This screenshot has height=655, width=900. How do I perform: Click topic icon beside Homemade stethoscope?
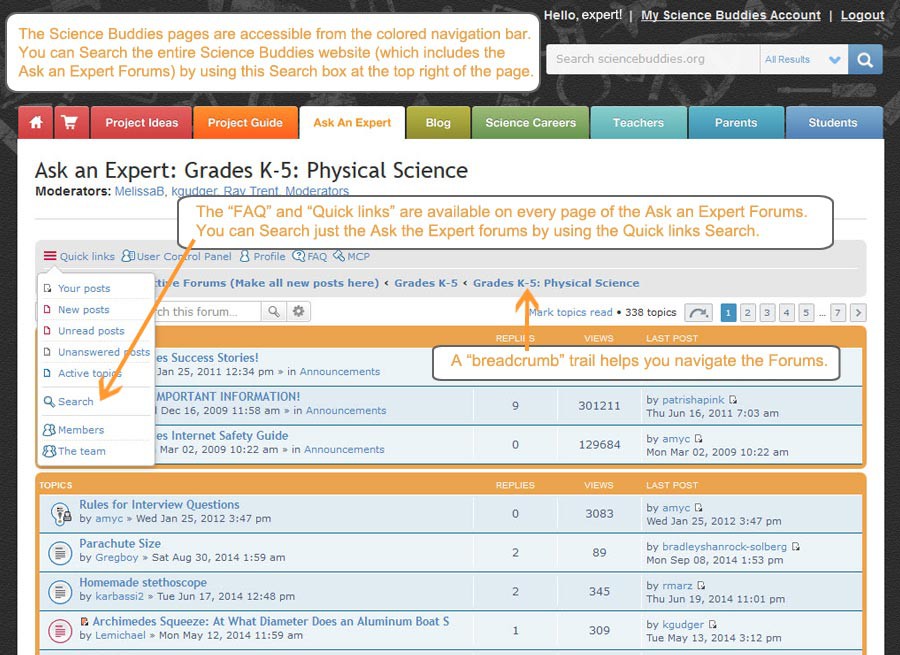60,591
